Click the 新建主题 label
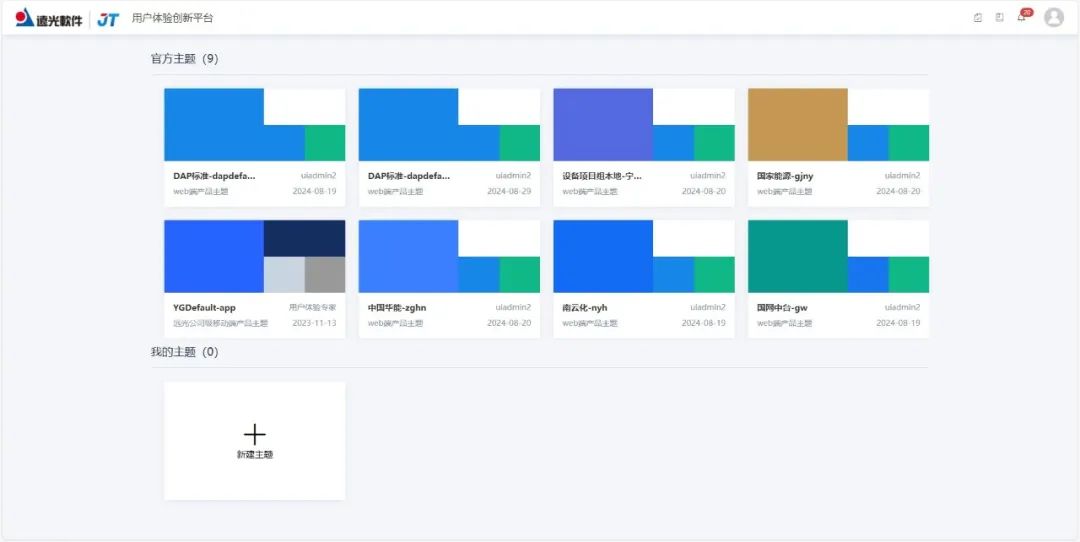1080x542 pixels. [x=254, y=455]
